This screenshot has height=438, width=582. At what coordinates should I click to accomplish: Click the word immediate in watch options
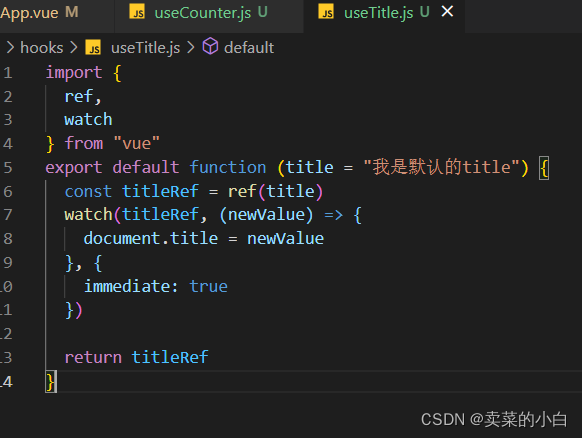126,286
